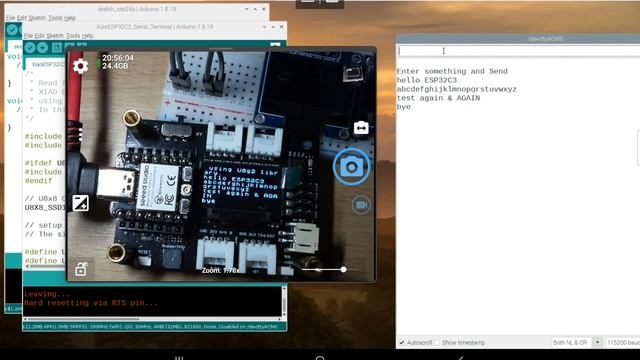
Task: Open Tools menu in XiaoESP32C3_Serial_Terminal window
Action: click(73, 36)
